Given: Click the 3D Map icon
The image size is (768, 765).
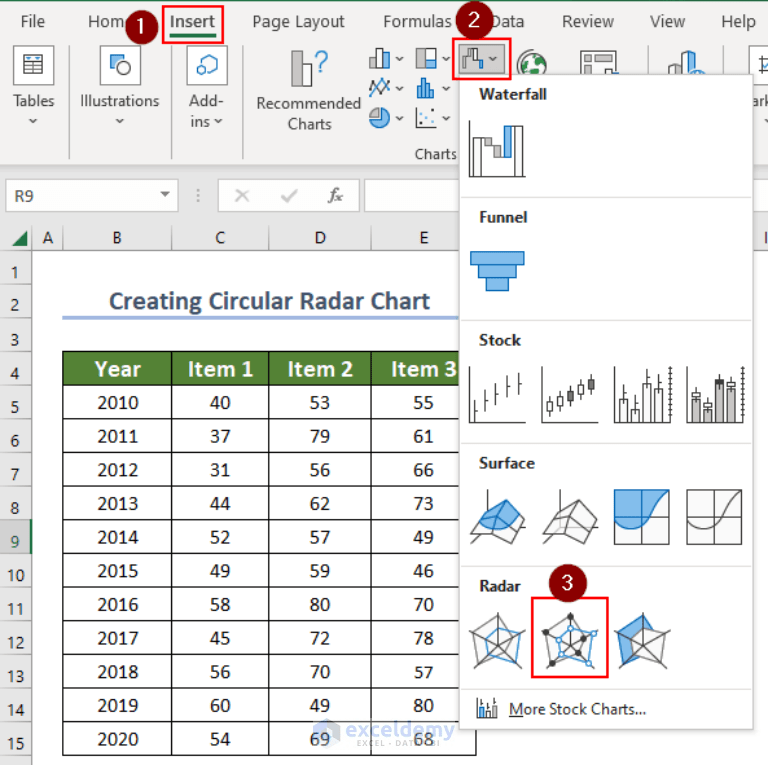Looking at the screenshot, I should (686, 62).
